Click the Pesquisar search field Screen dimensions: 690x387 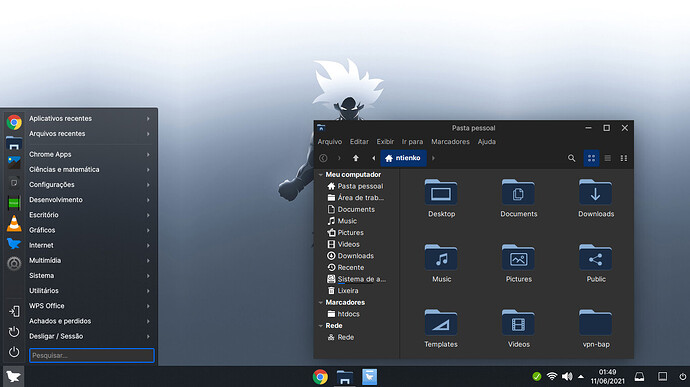coord(92,355)
